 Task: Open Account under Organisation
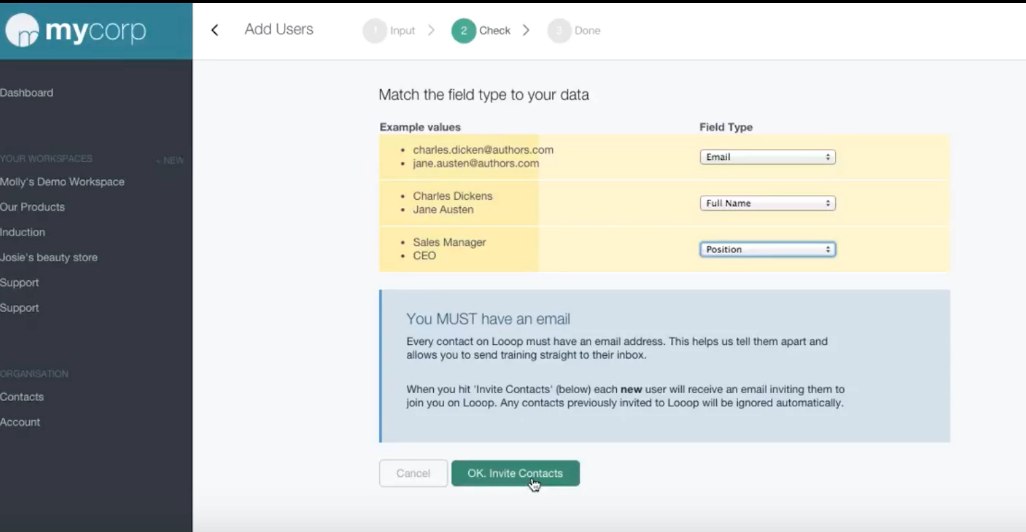tap(20, 422)
